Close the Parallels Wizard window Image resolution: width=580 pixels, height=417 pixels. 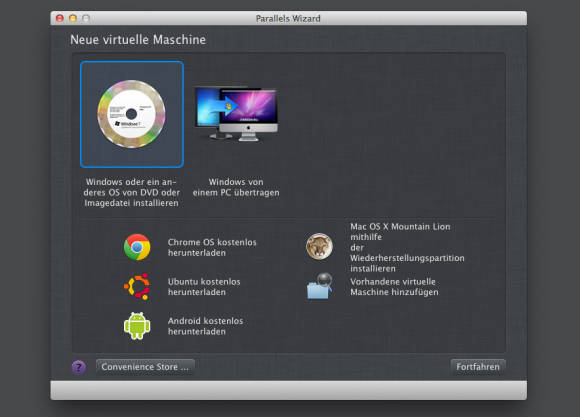pos(60,18)
